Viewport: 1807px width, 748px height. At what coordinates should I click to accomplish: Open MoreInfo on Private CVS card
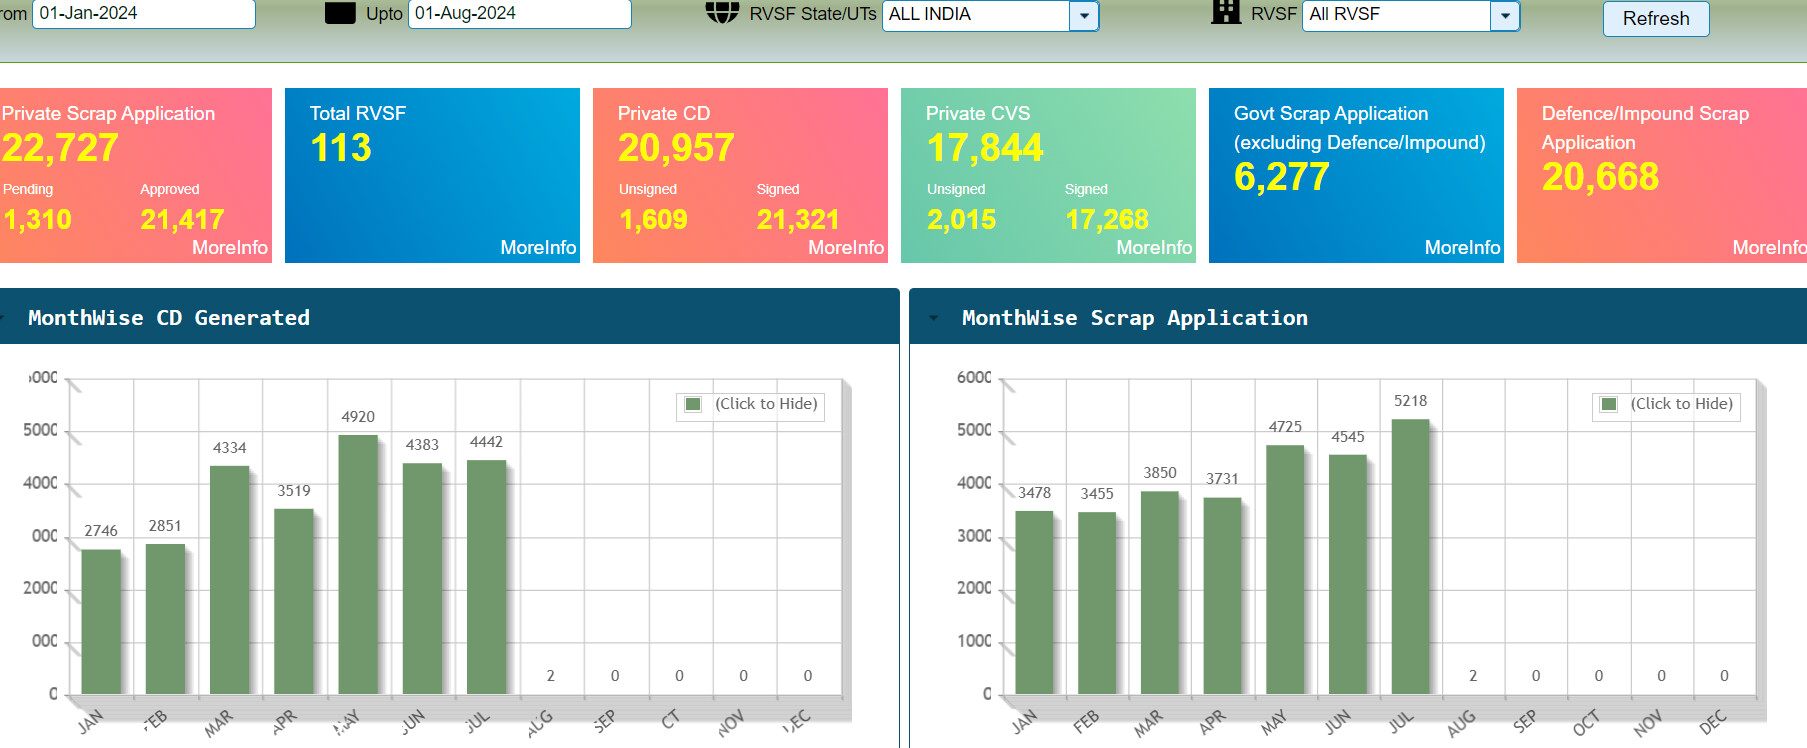click(x=1153, y=247)
